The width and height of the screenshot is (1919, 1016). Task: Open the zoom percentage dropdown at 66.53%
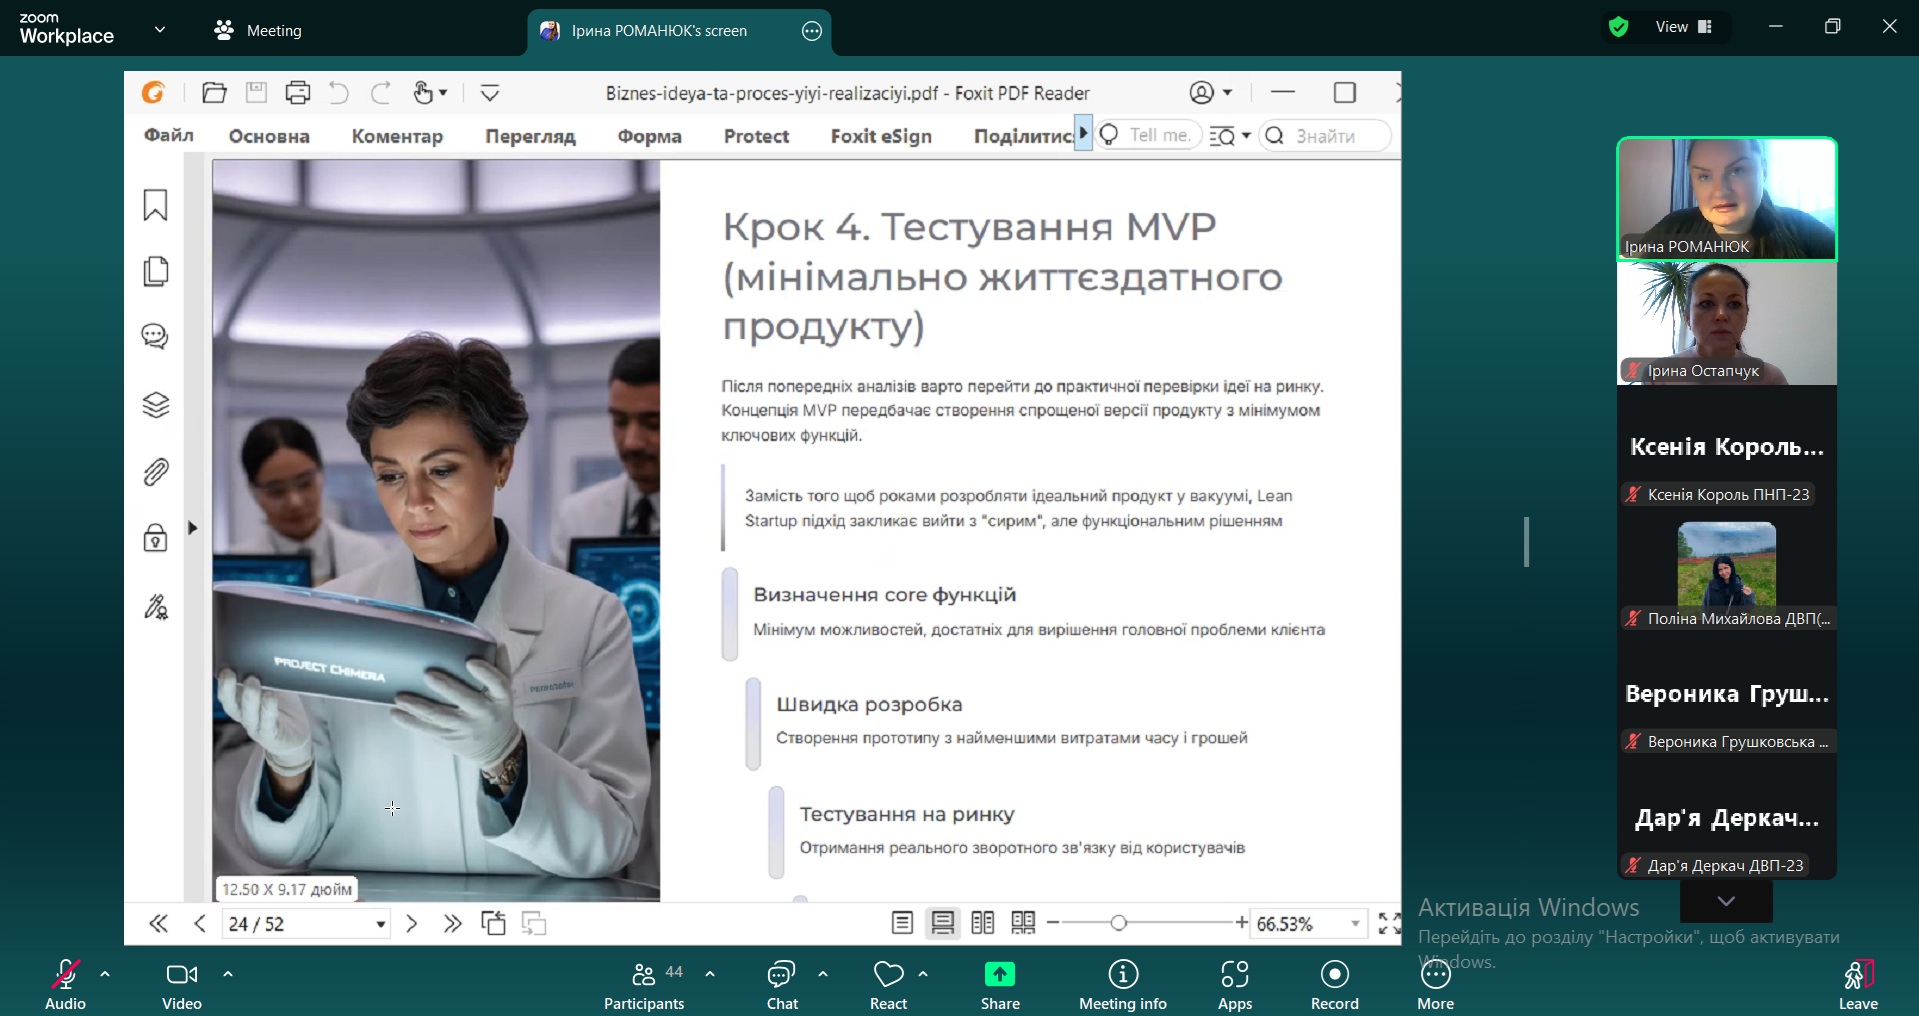[1355, 923]
